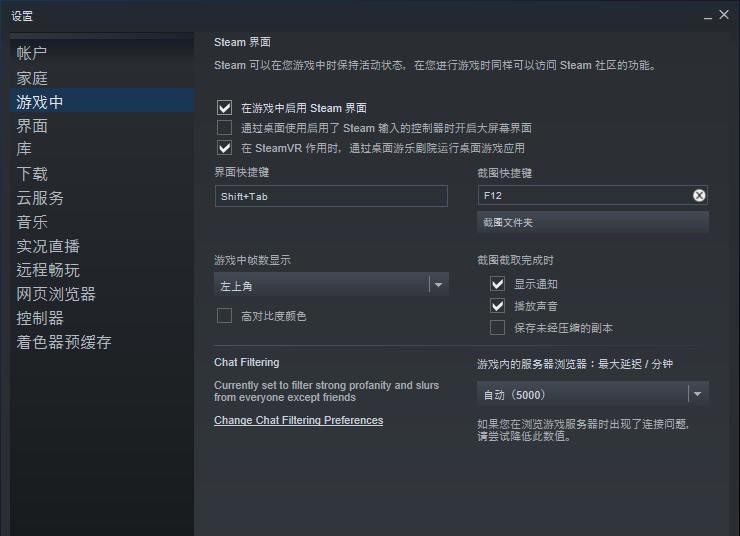The width and height of the screenshot is (740, 536).
Task: Open the 最大延迟 dropdown showing 自动 (5000)
Action: [x=593, y=394]
